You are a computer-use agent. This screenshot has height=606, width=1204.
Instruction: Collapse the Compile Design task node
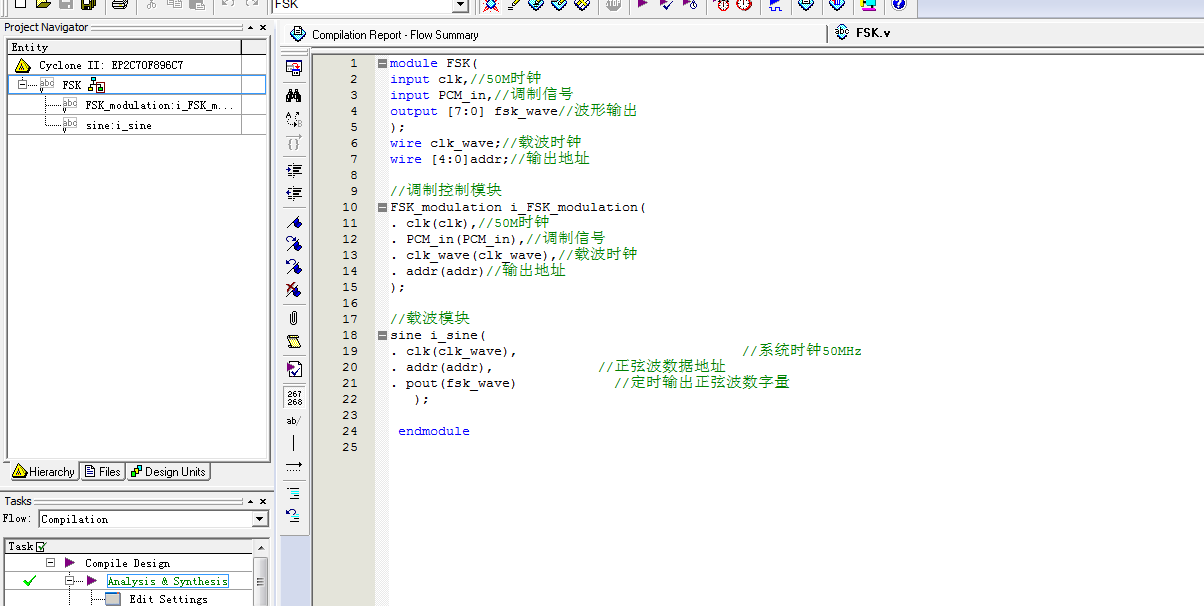(50, 563)
